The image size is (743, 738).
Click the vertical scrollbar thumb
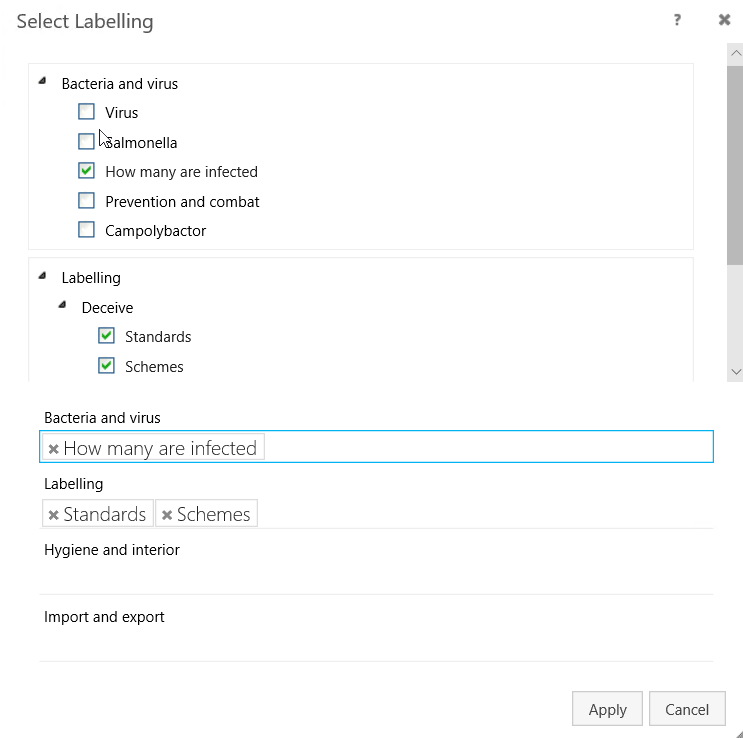[x=736, y=160]
